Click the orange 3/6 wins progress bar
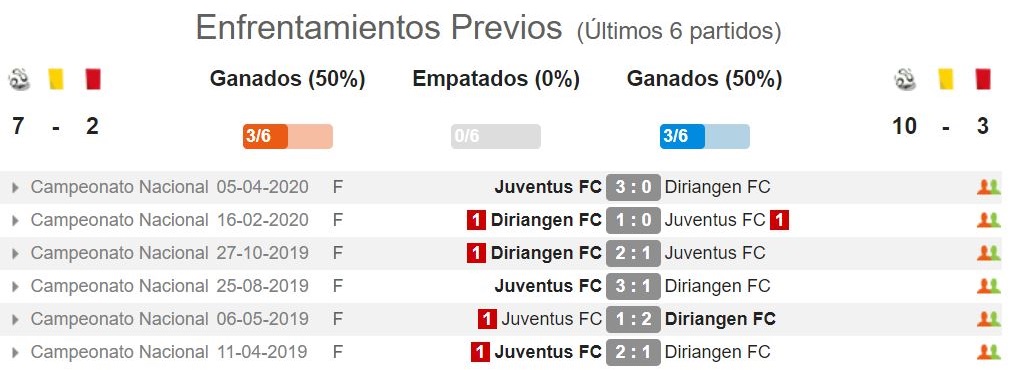 pyautogui.click(x=288, y=137)
